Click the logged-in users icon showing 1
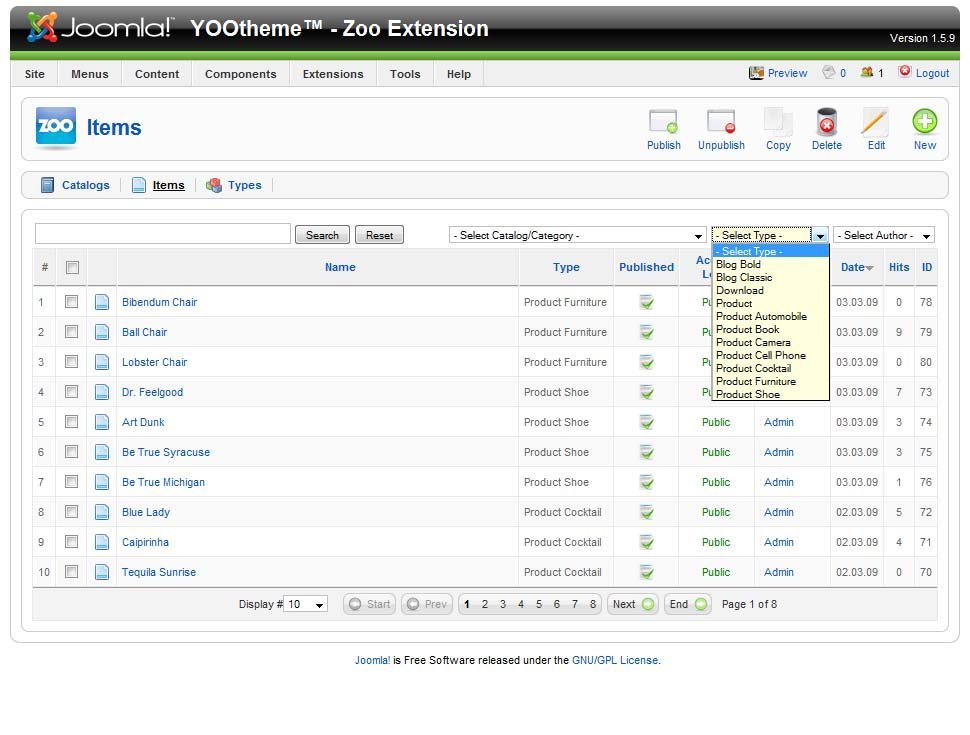970x735 pixels. pyautogui.click(x=867, y=72)
